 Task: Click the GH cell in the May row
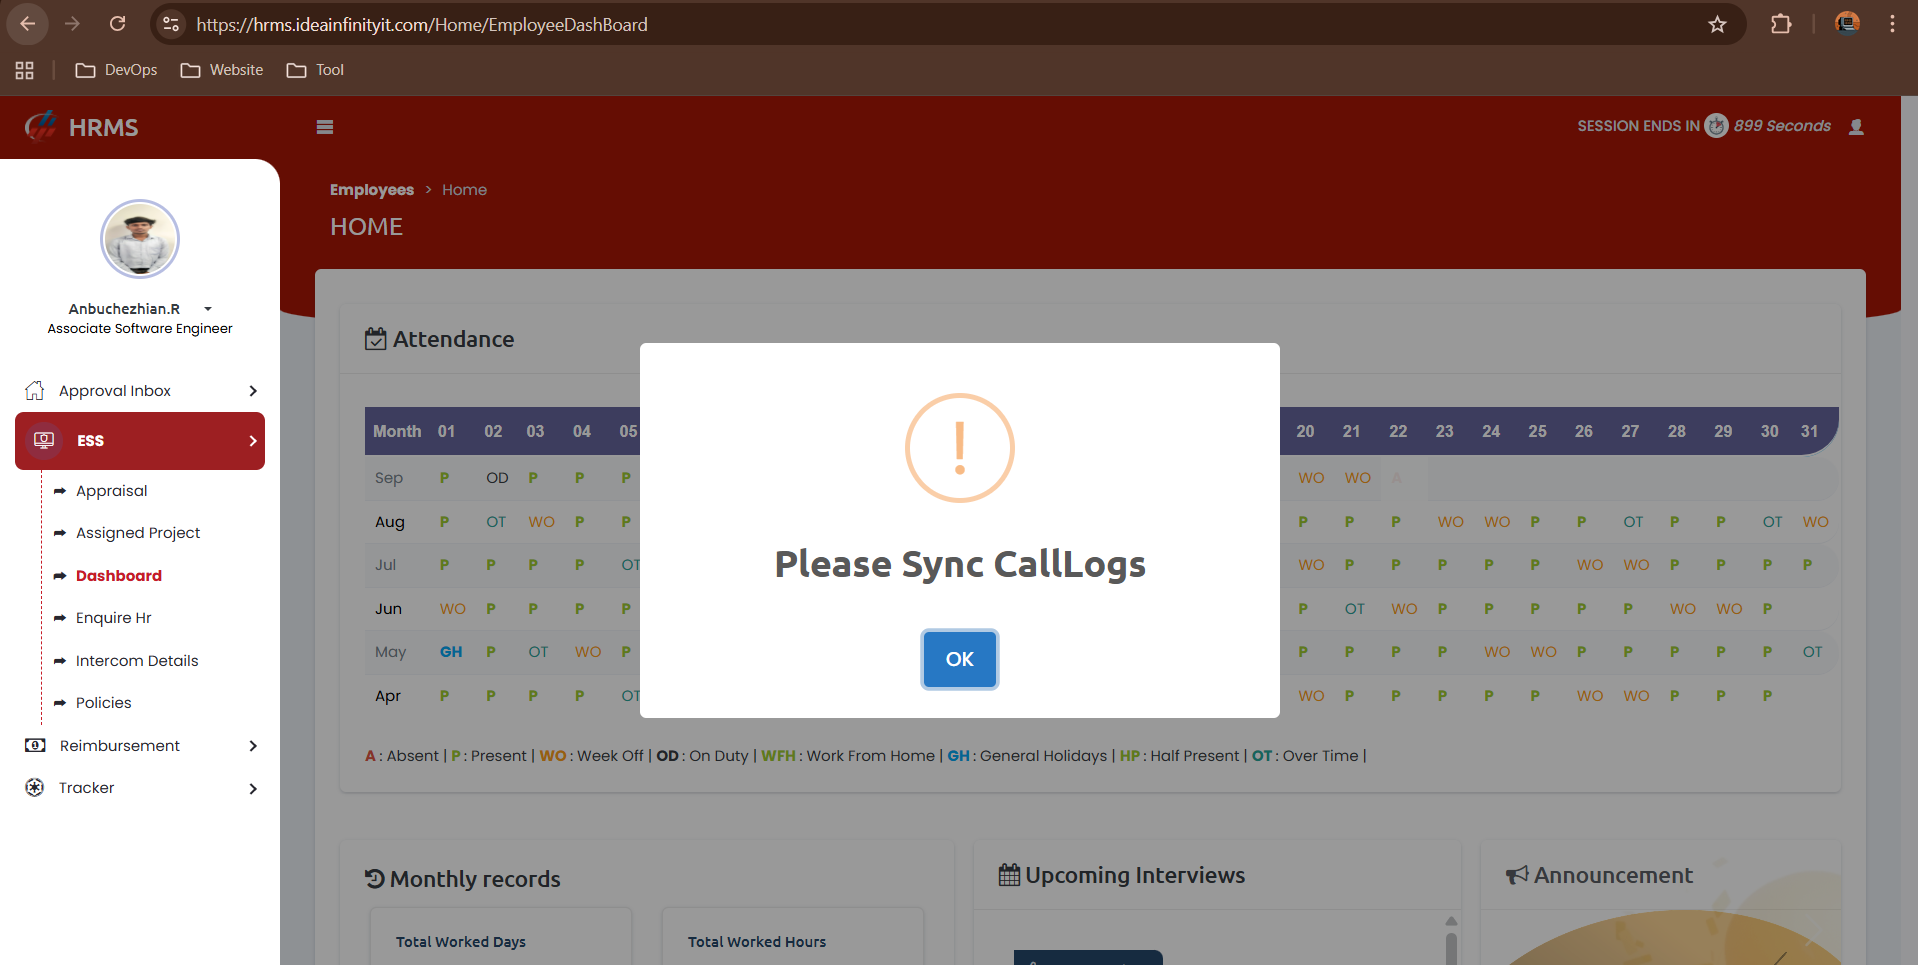point(451,652)
